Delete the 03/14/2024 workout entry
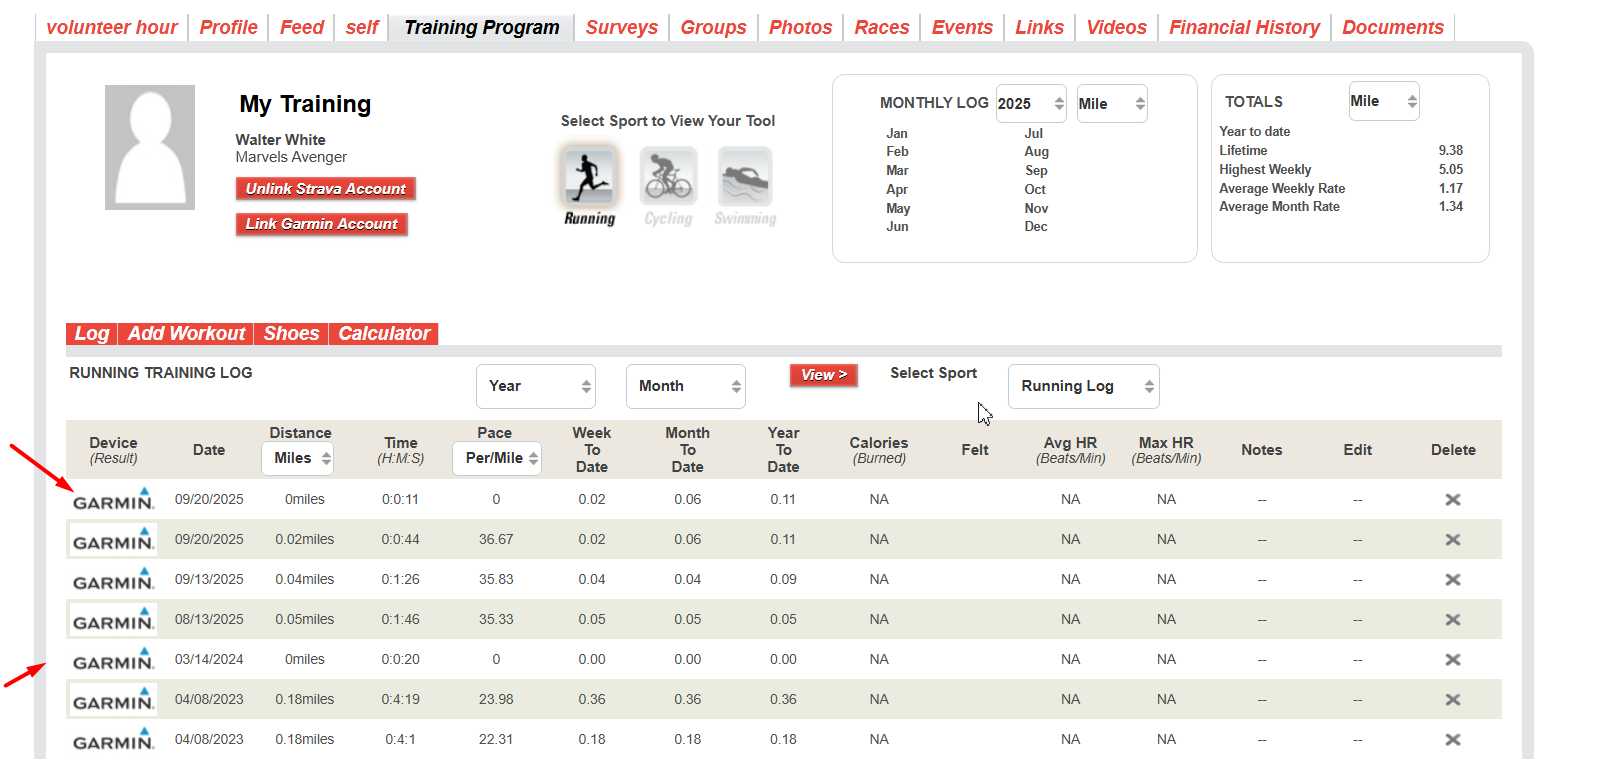 click(x=1452, y=660)
